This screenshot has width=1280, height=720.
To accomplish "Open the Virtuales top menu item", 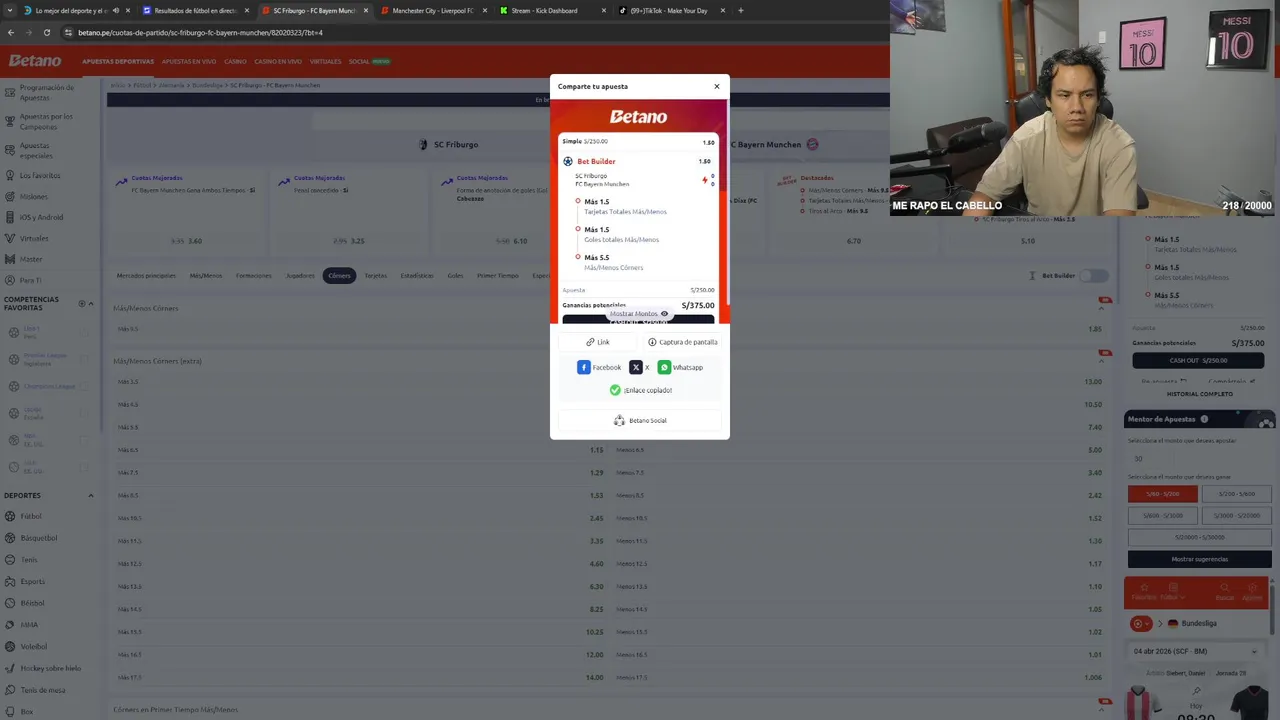I will (x=325, y=61).
